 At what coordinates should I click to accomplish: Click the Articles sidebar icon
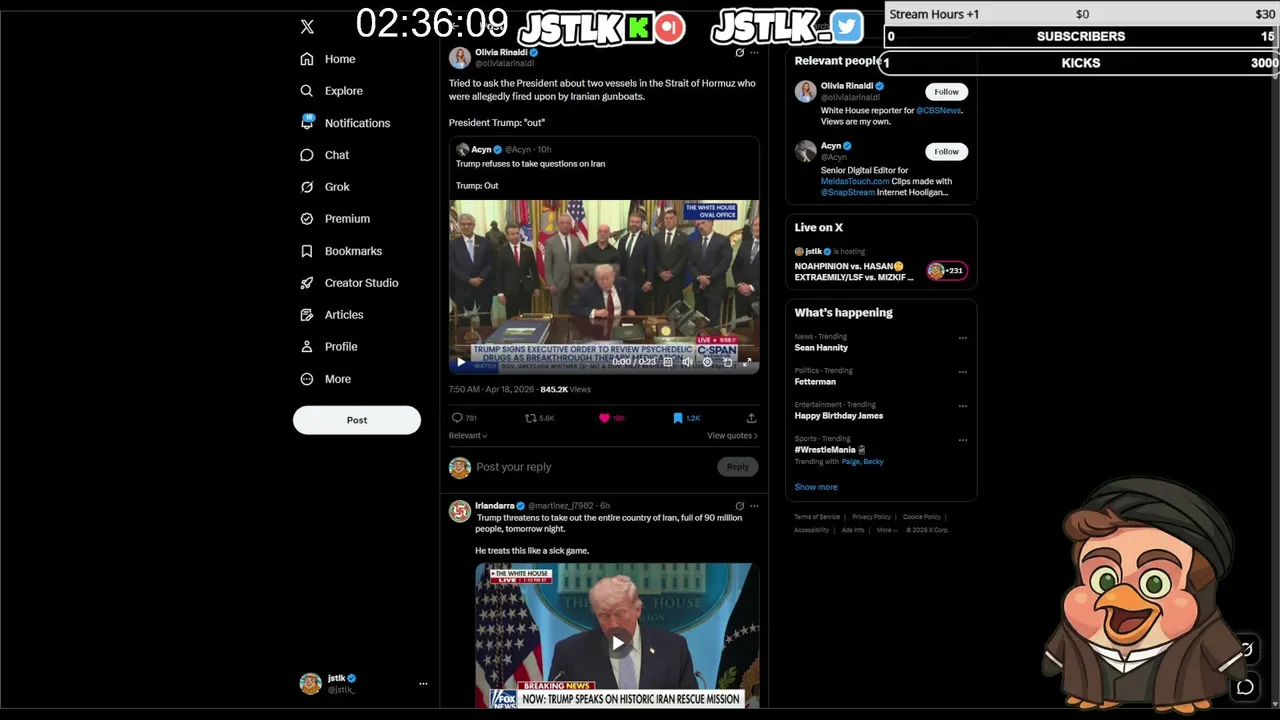pos(307,315)
